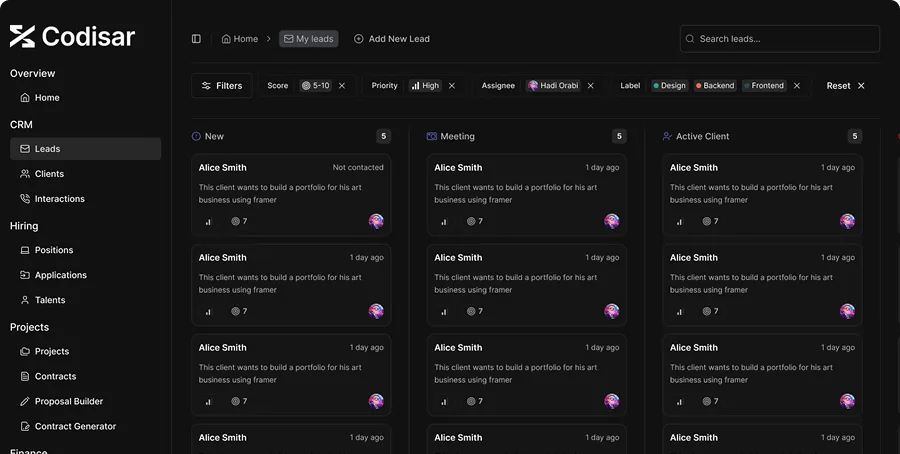Open Contract Generator in sidebar

(75, 427)
